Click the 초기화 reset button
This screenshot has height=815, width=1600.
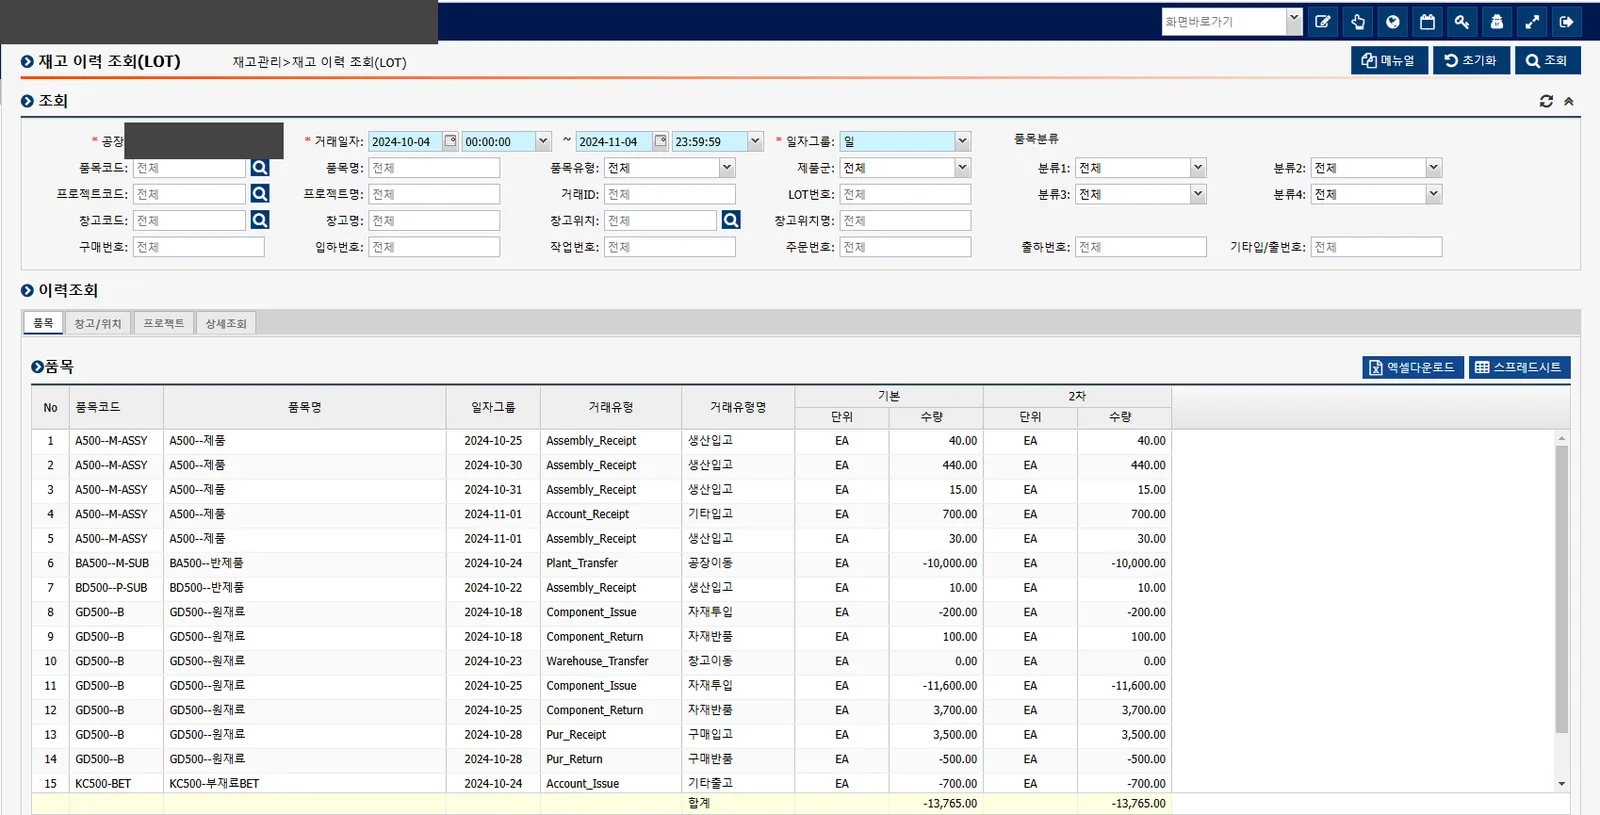1470,61
